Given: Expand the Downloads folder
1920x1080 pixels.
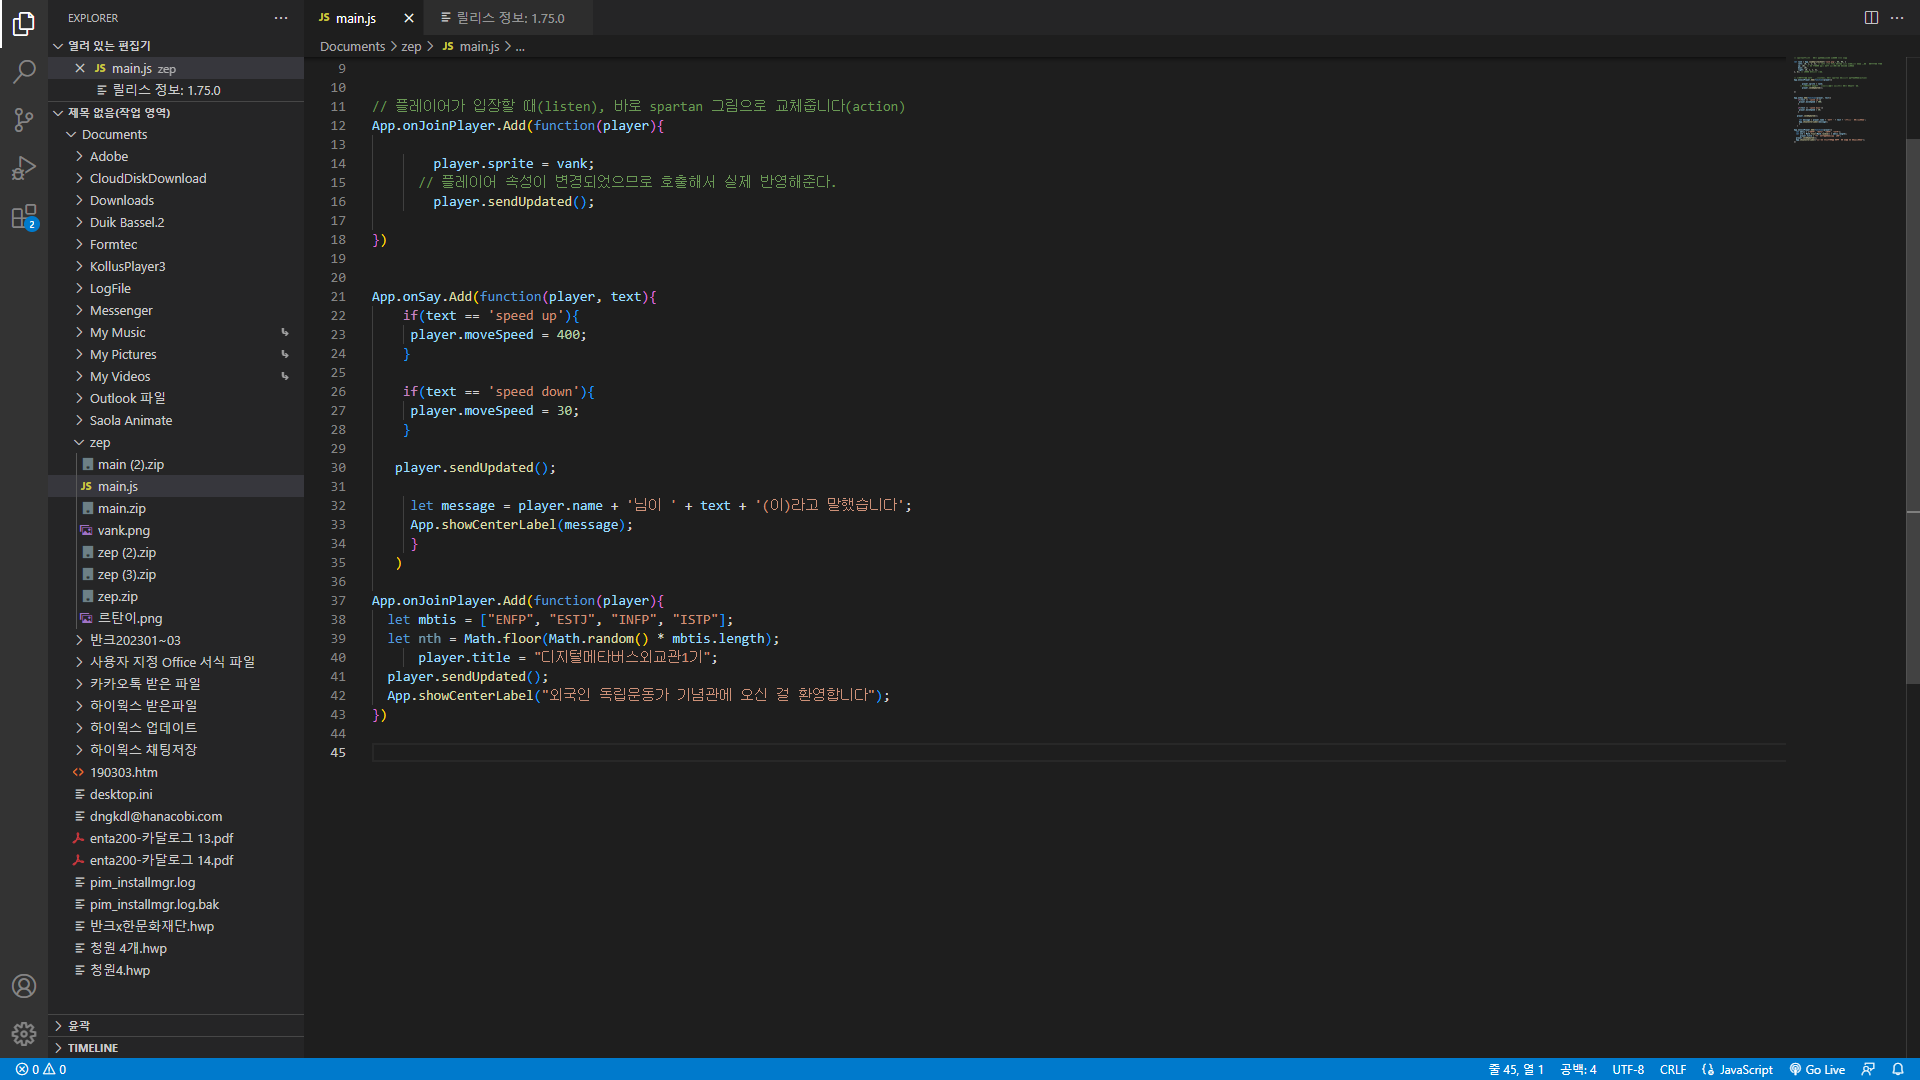Looking at the screenshot, I should [176, 201].
